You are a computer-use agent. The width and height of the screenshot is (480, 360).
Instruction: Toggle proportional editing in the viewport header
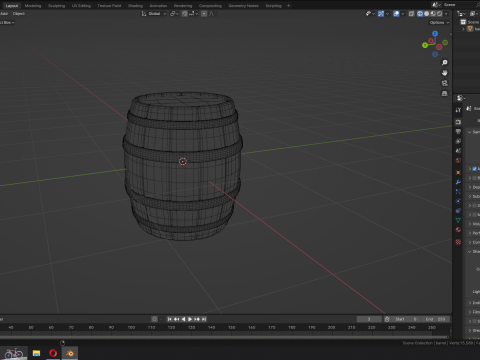[204, 14]
